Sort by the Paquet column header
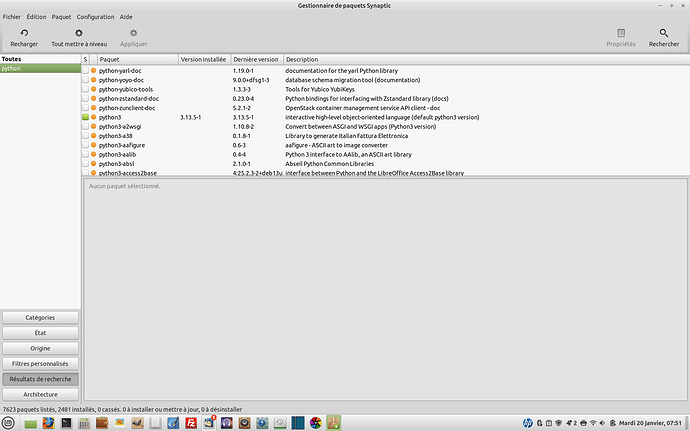 [x=136, y=60]
